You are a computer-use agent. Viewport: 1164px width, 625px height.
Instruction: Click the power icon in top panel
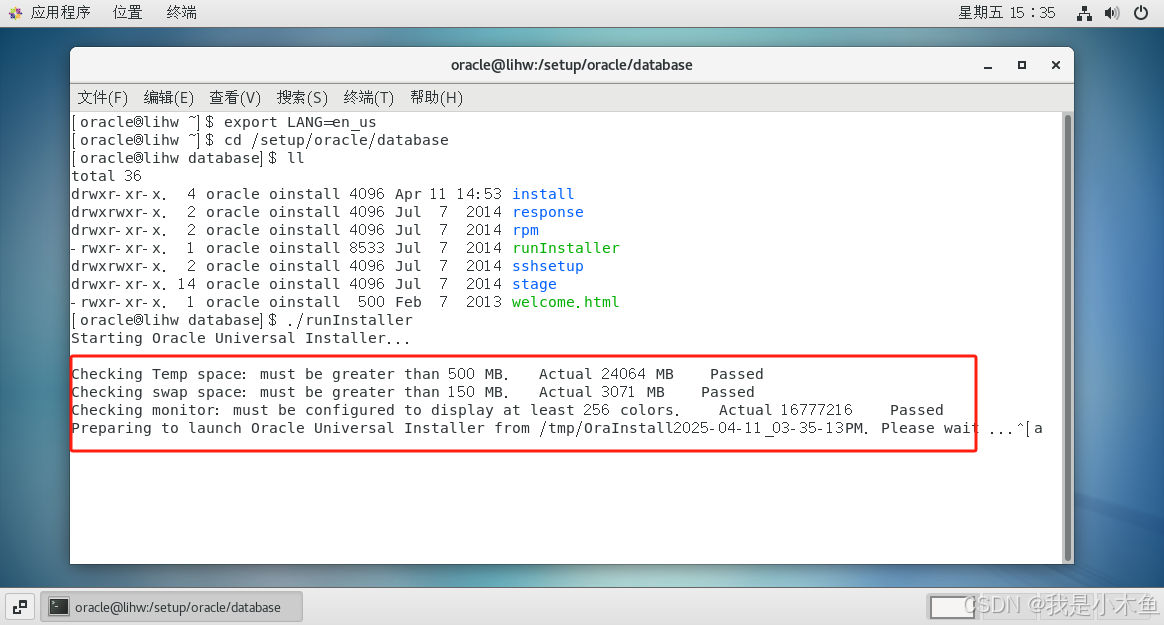click(x=1141, y=13)
